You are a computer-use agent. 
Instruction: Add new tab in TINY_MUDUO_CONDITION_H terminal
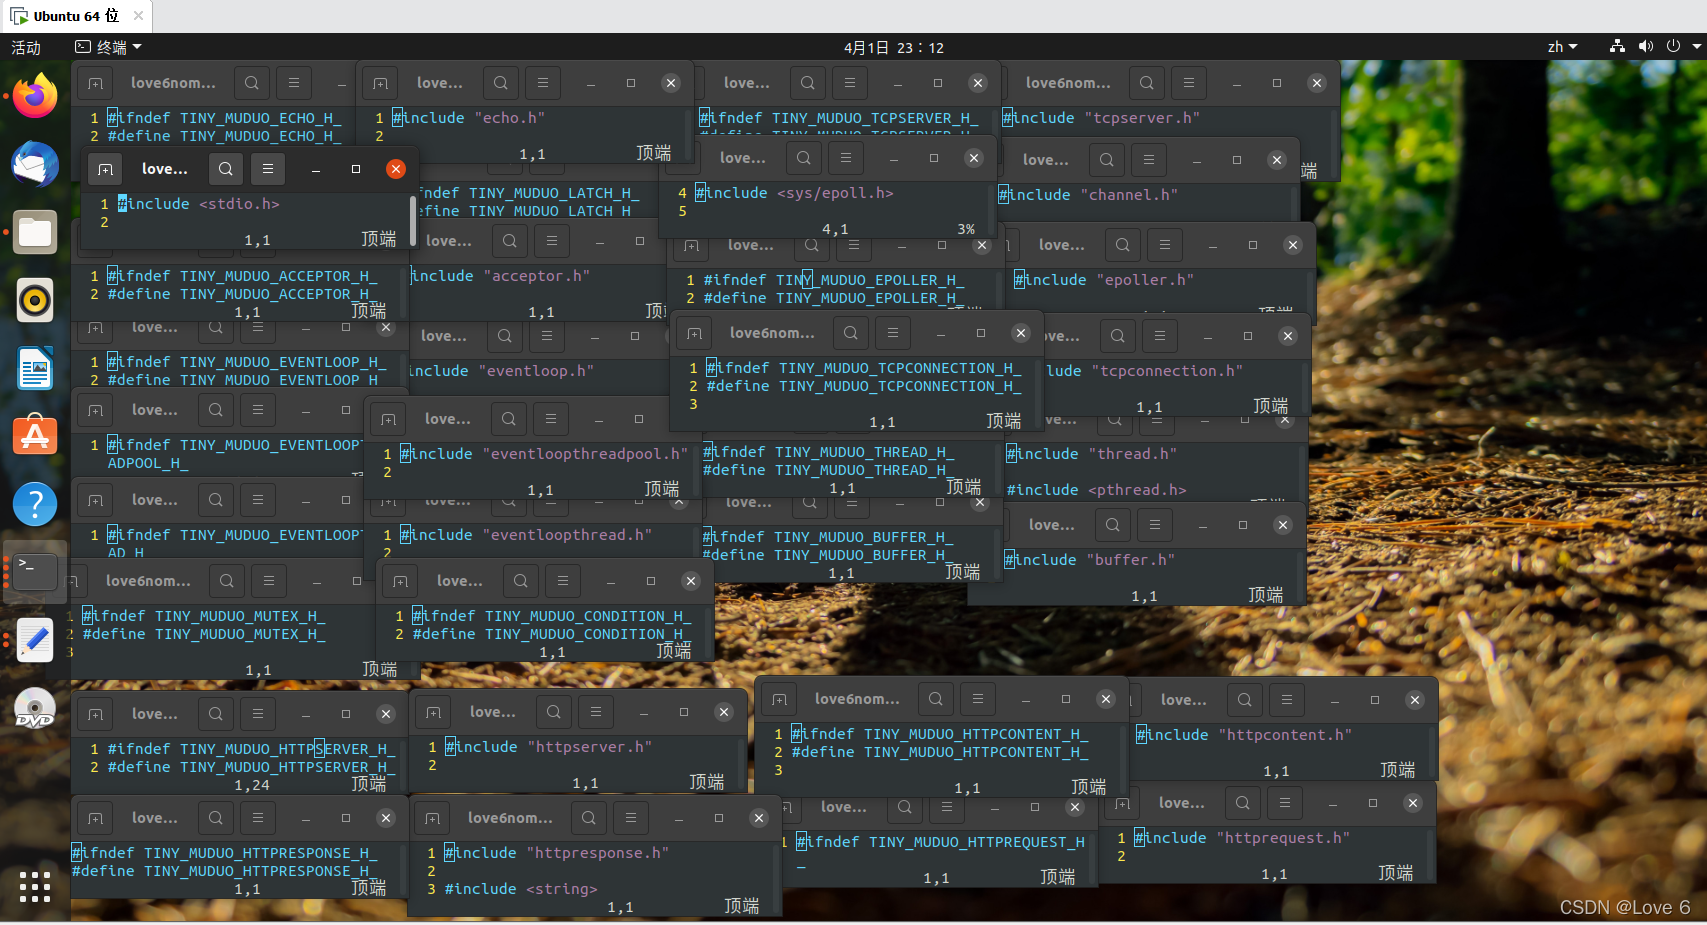point(400,581)
